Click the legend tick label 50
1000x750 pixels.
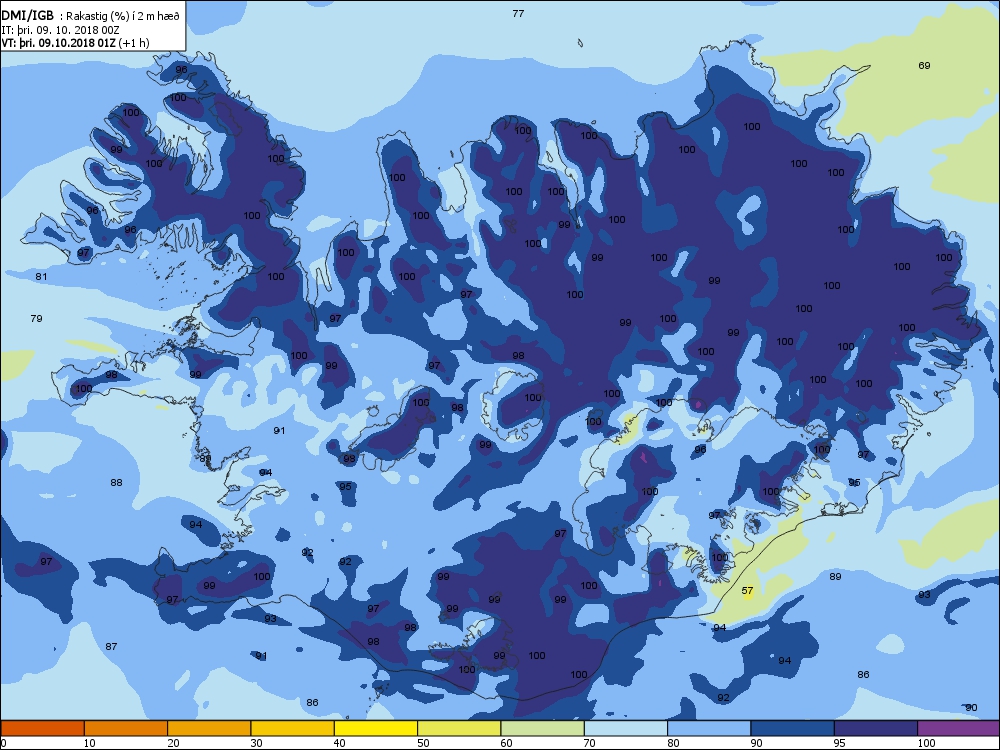click(x=423, y=743)
